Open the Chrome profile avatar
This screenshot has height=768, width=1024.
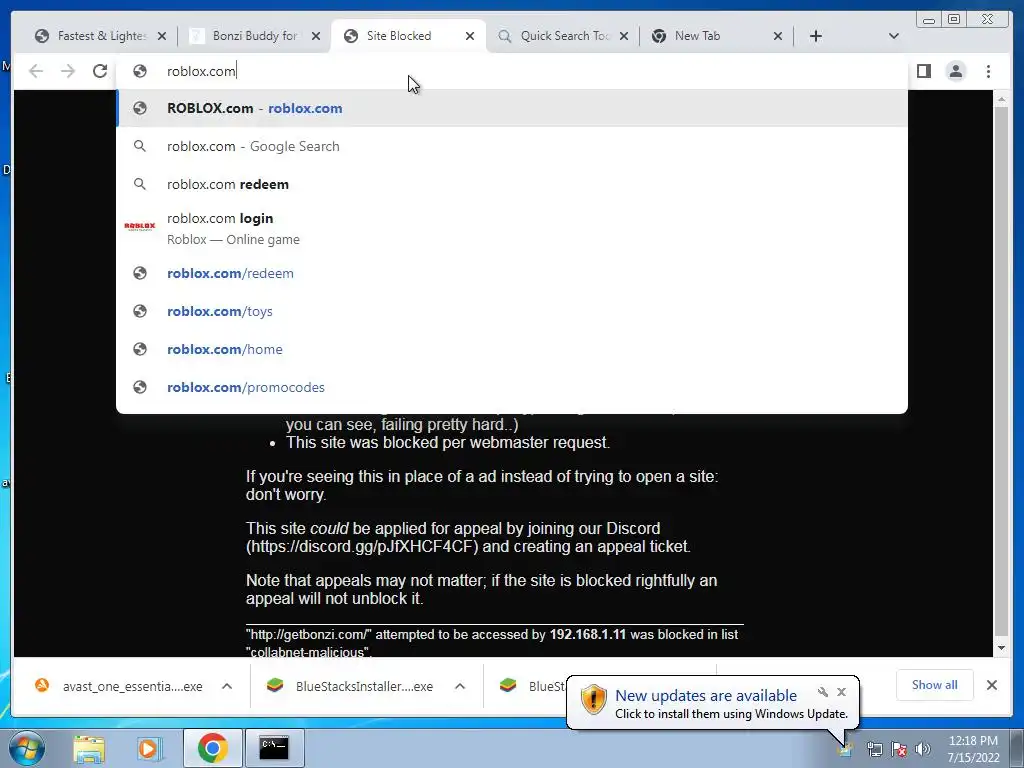pos(955,71)
